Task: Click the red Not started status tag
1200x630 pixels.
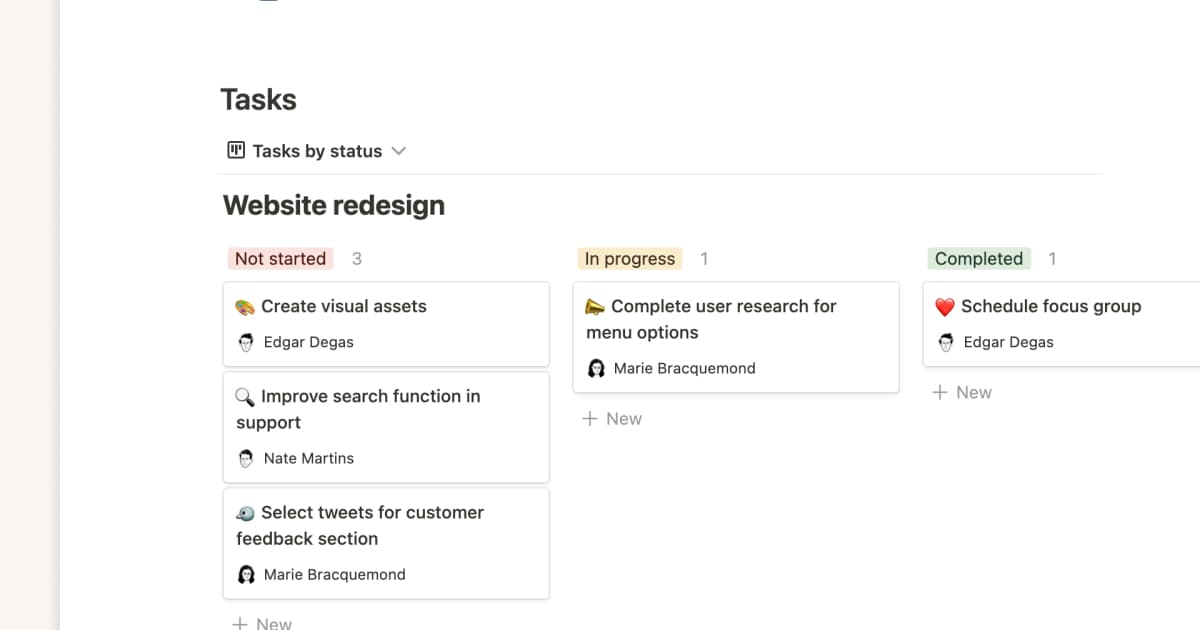Action: coord(280,258)
